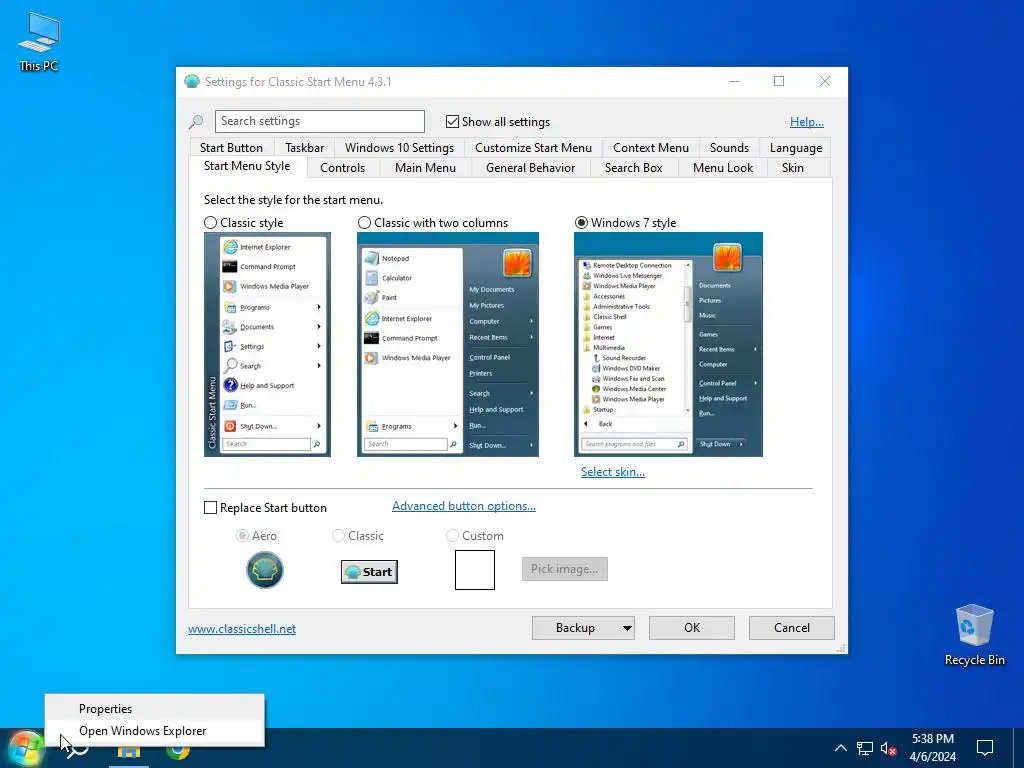Image resolution: width=1024 pixels, height=768 pixels.
Task: Visit the www.classicshell.net link
Action: click(x=242, y=629)
